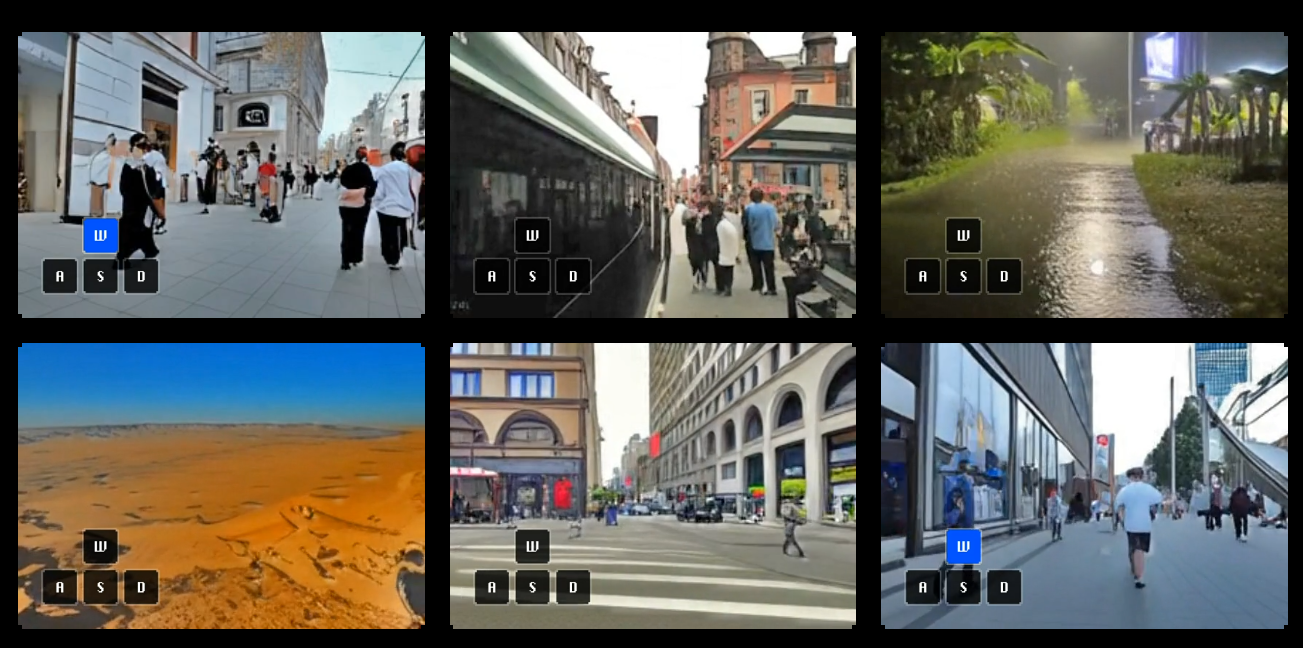The image size is (1303, 648).
Task: Click the A key in the rainy night path video
Action: (x=922, y=276)
